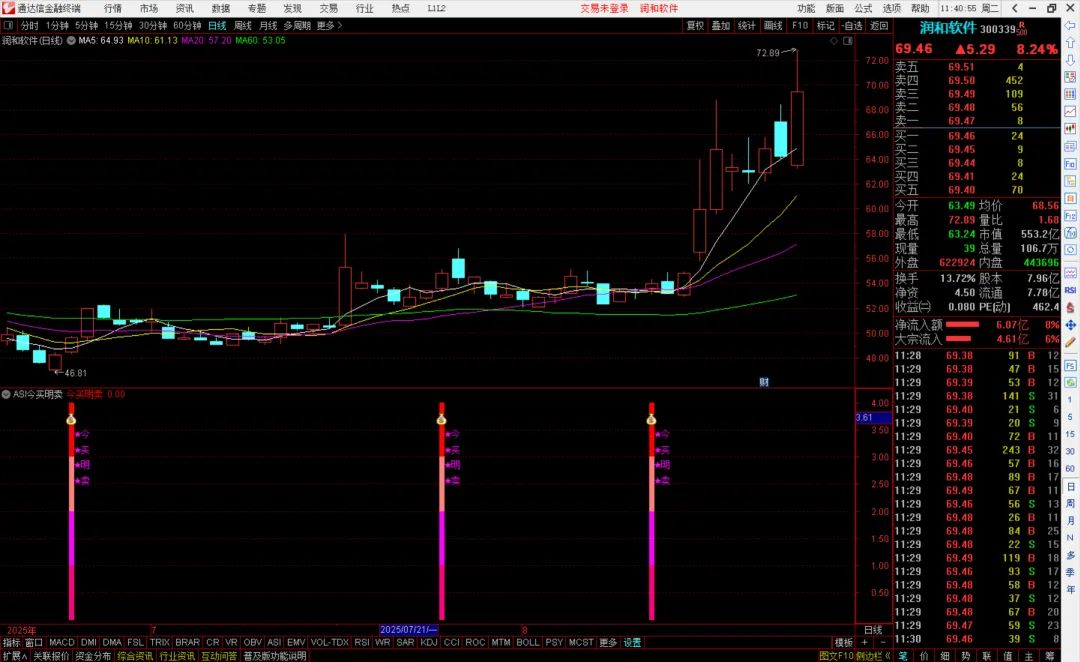Select monthly 月 period in right sidebar
Image resolution: width=1080 pixels, height=662 pixels.
1070,521
